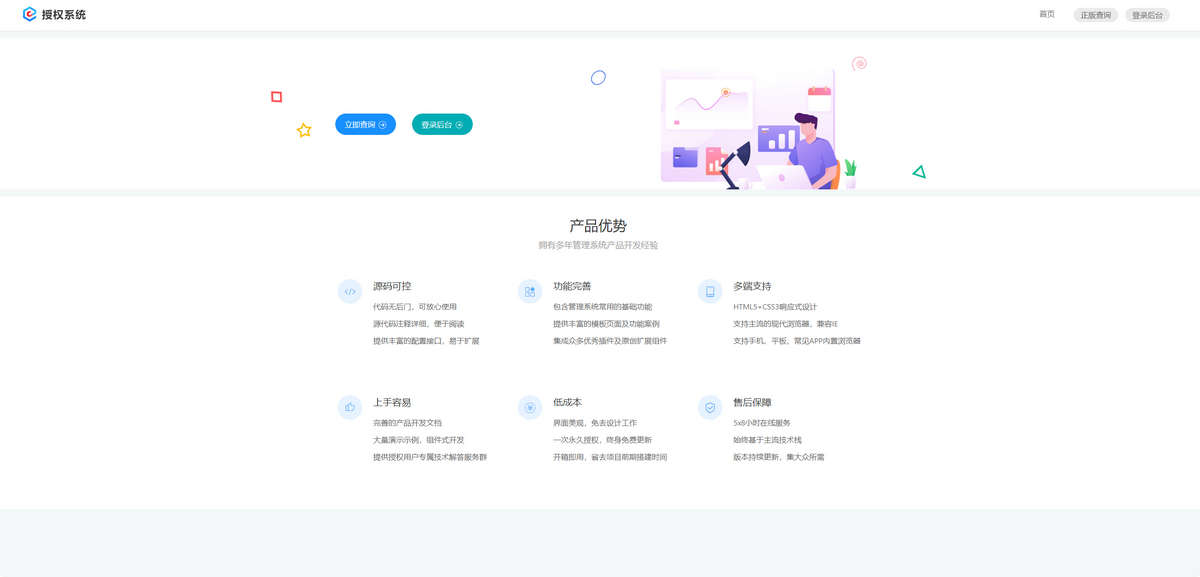Click the 上手容易 thumbs-up icon
1200x577 pixels.
[x=350, y=407]
